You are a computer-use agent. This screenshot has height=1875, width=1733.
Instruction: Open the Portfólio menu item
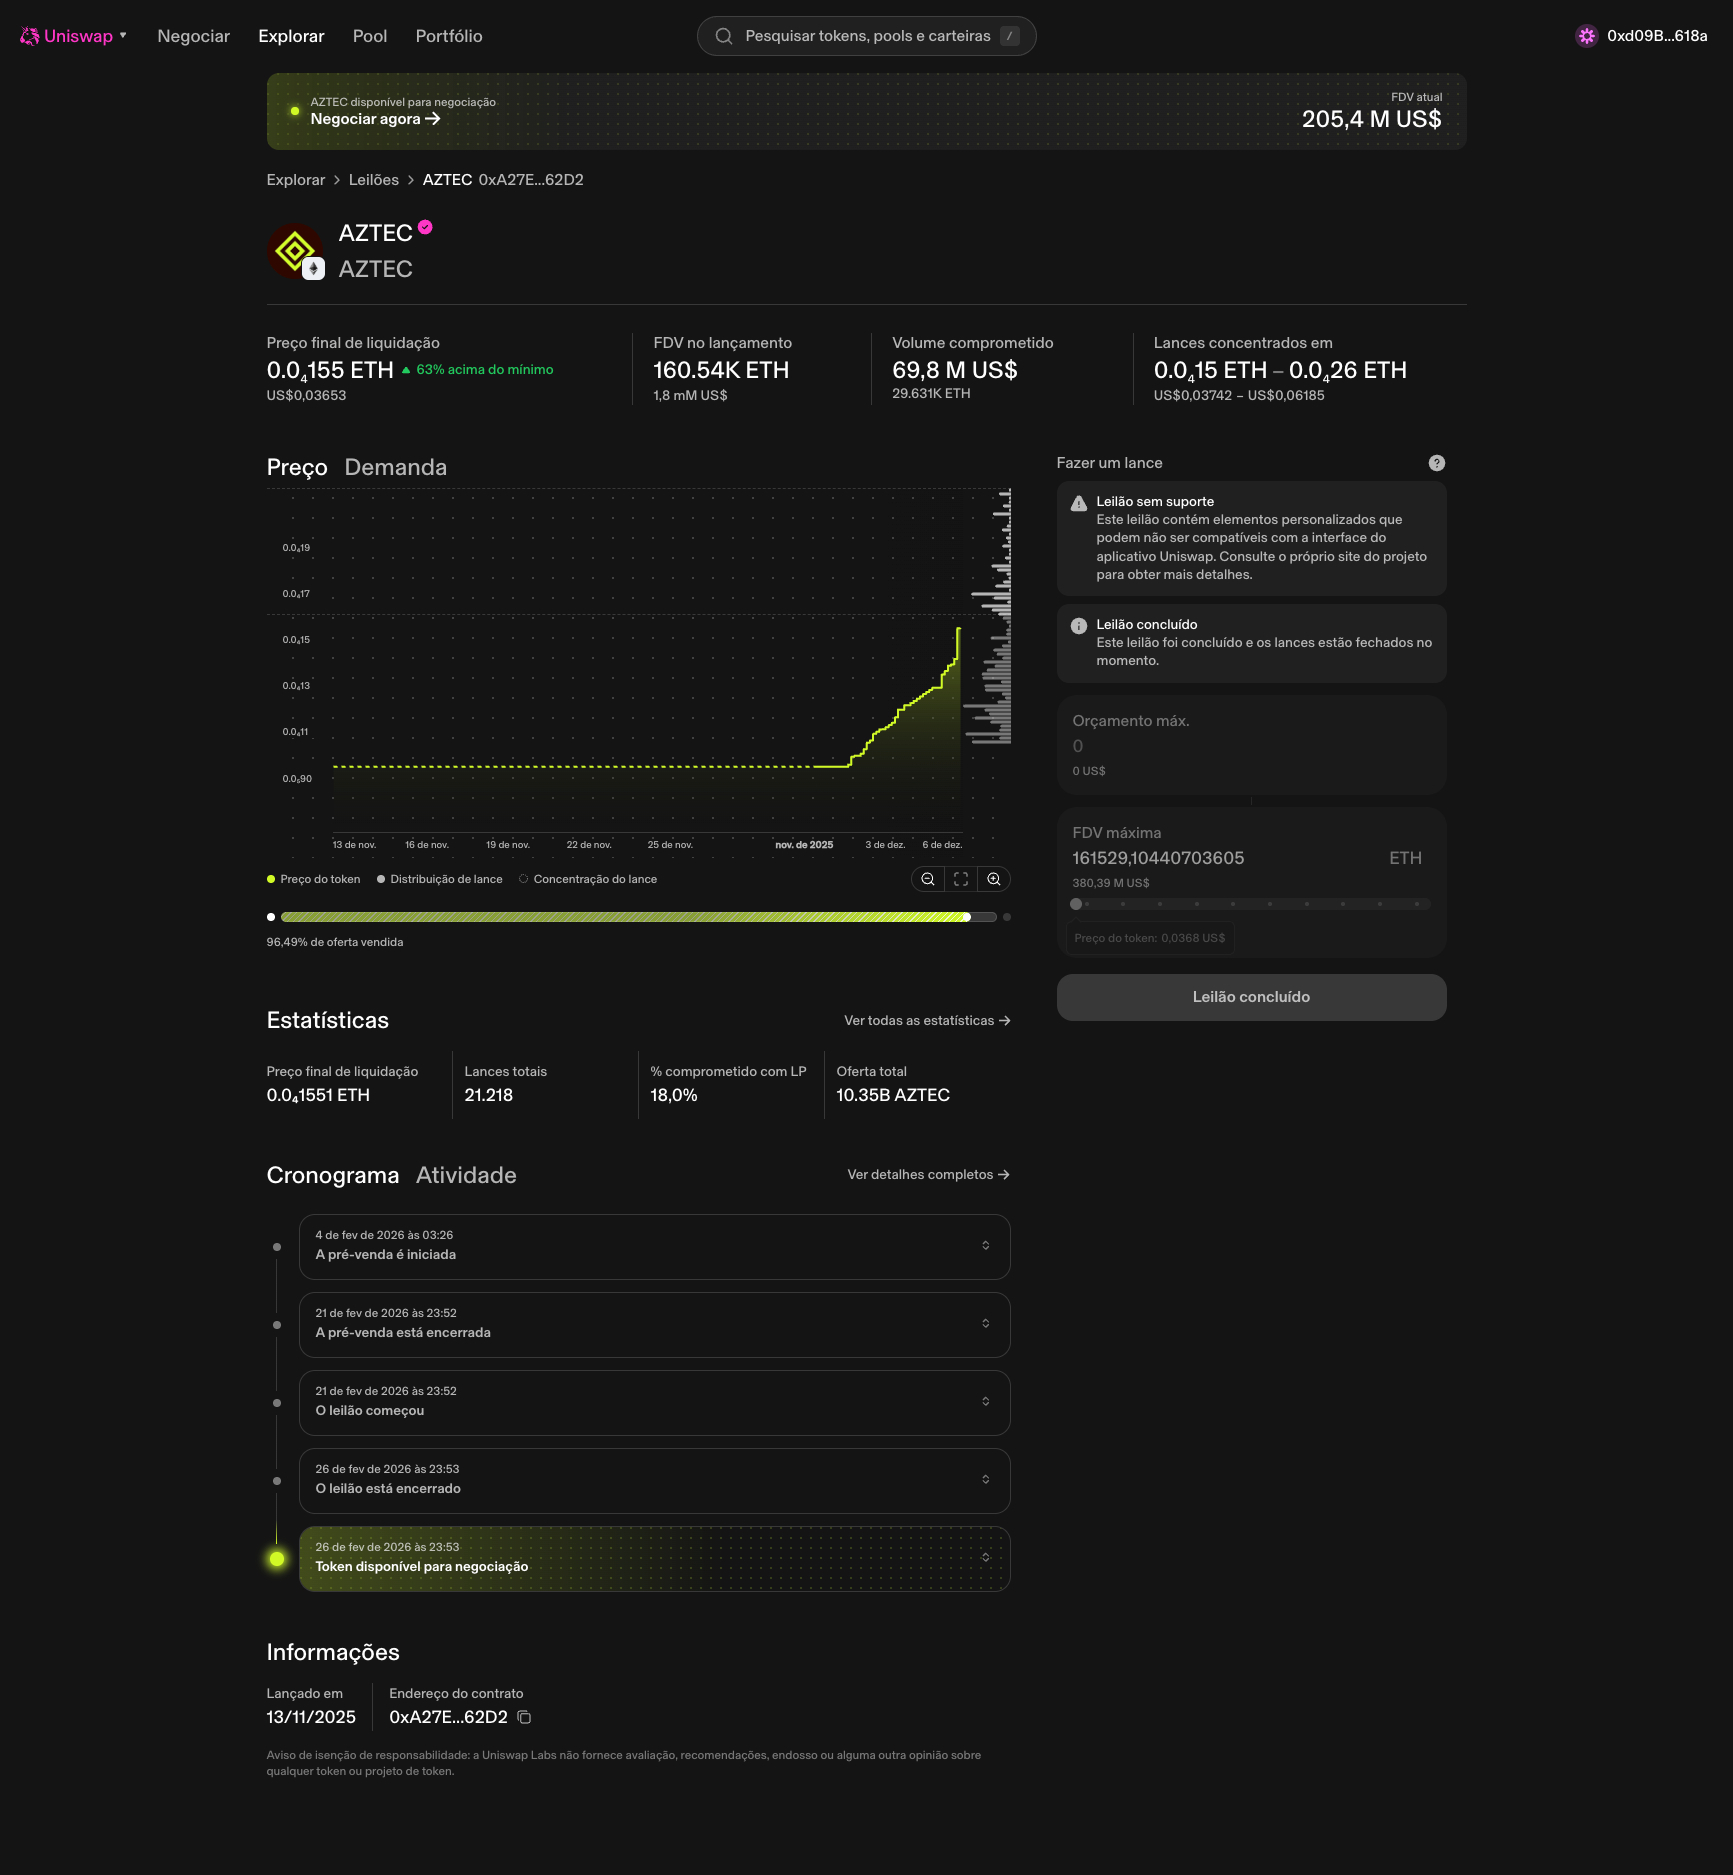(449, 36)
